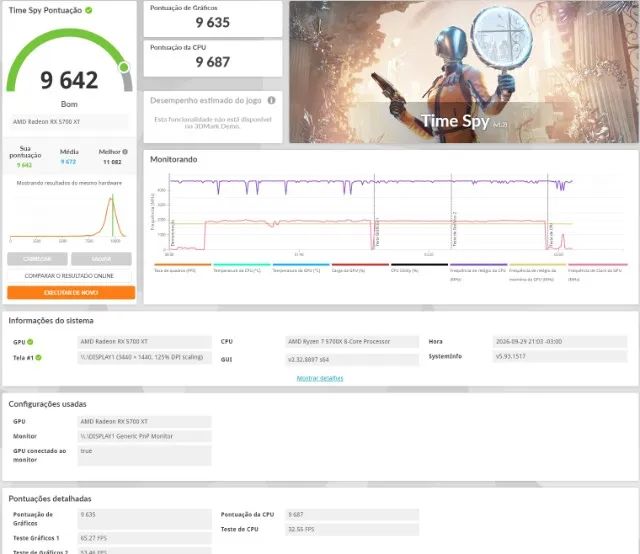
Task: Toggle the red Carga da GPU legend
Action: pyautogui.click(x=360, y=268)
